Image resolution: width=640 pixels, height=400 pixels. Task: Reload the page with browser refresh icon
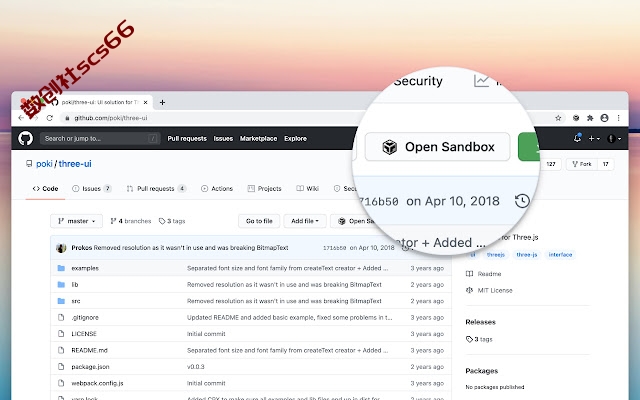coord(49,118)
